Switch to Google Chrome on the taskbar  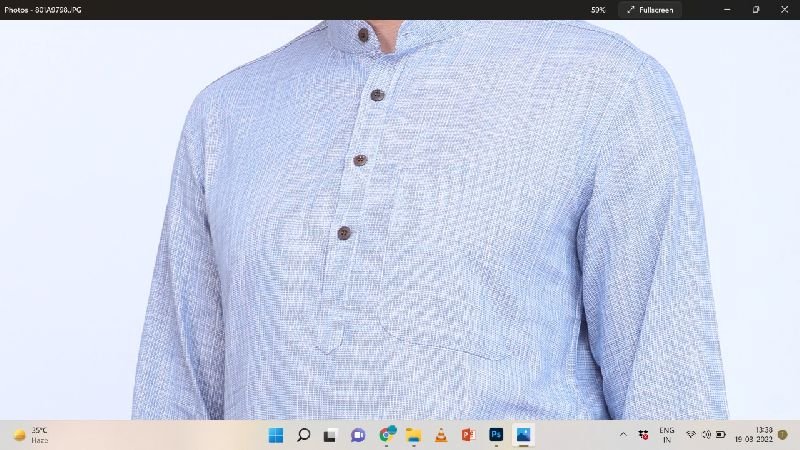coord(386,435)
